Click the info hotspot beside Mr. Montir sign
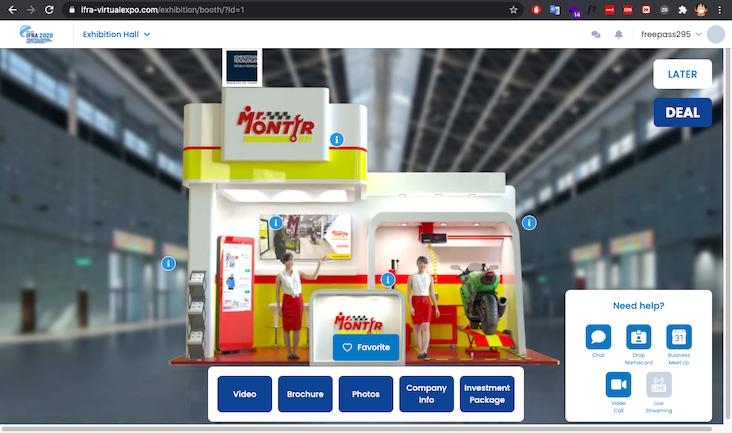Screen dimensions: 732x433 point(337,139)
